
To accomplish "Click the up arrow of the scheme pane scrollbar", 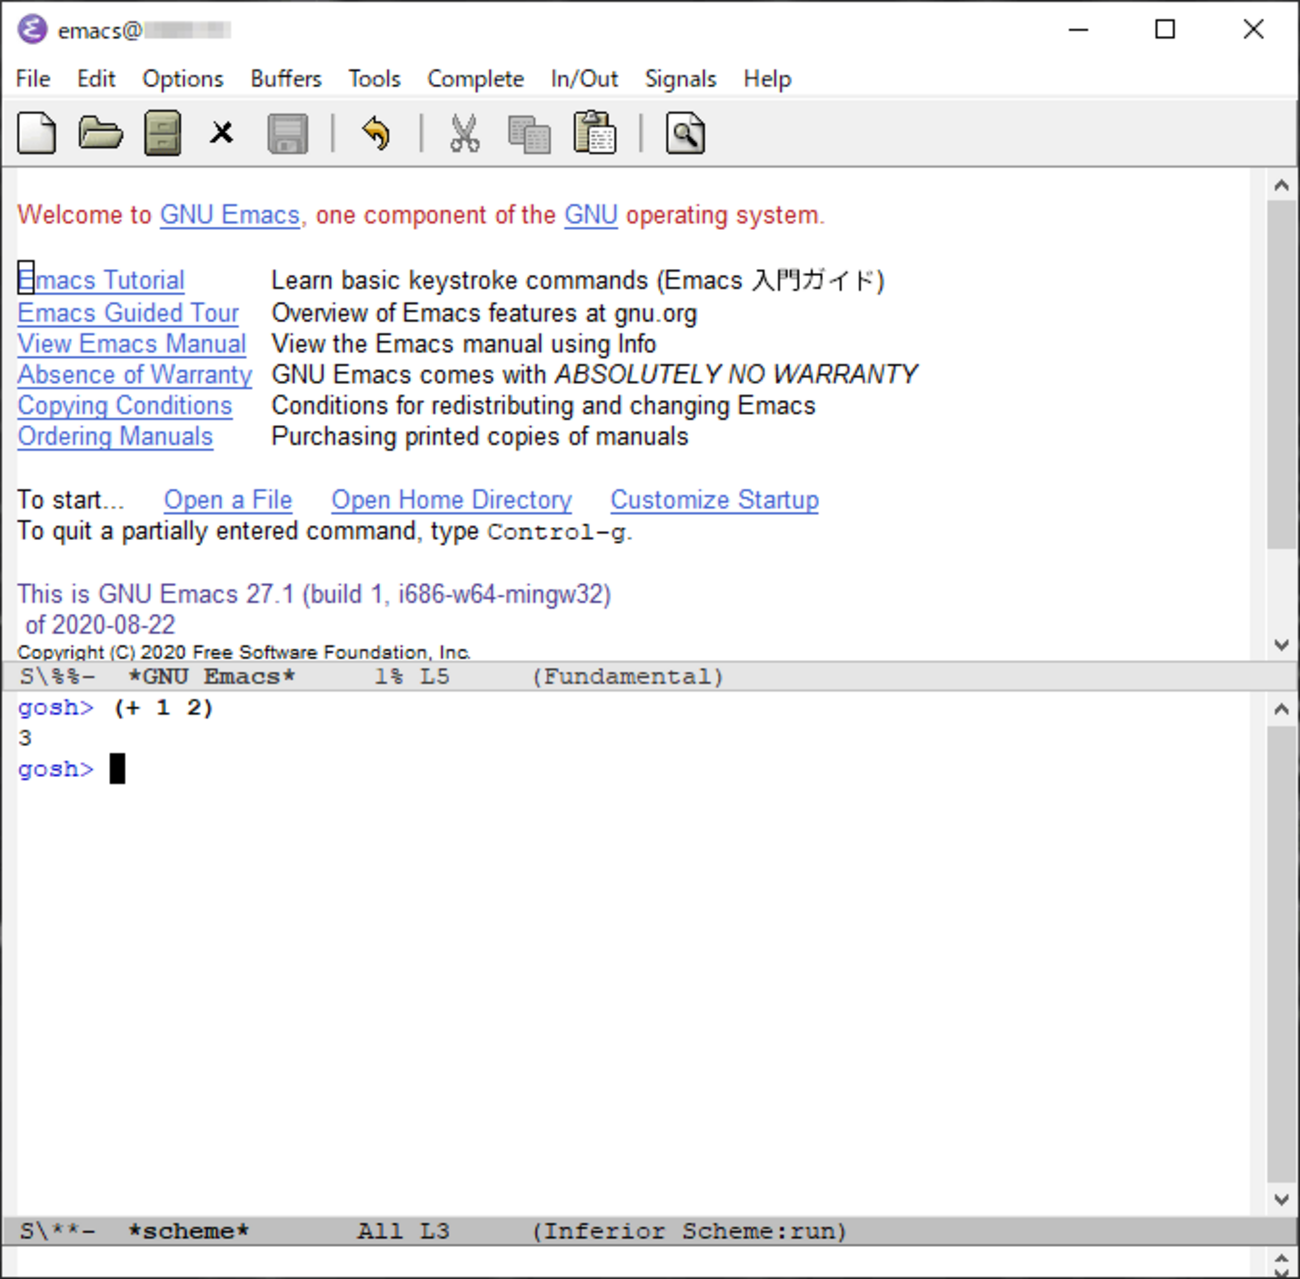I will coord(1281,709).
